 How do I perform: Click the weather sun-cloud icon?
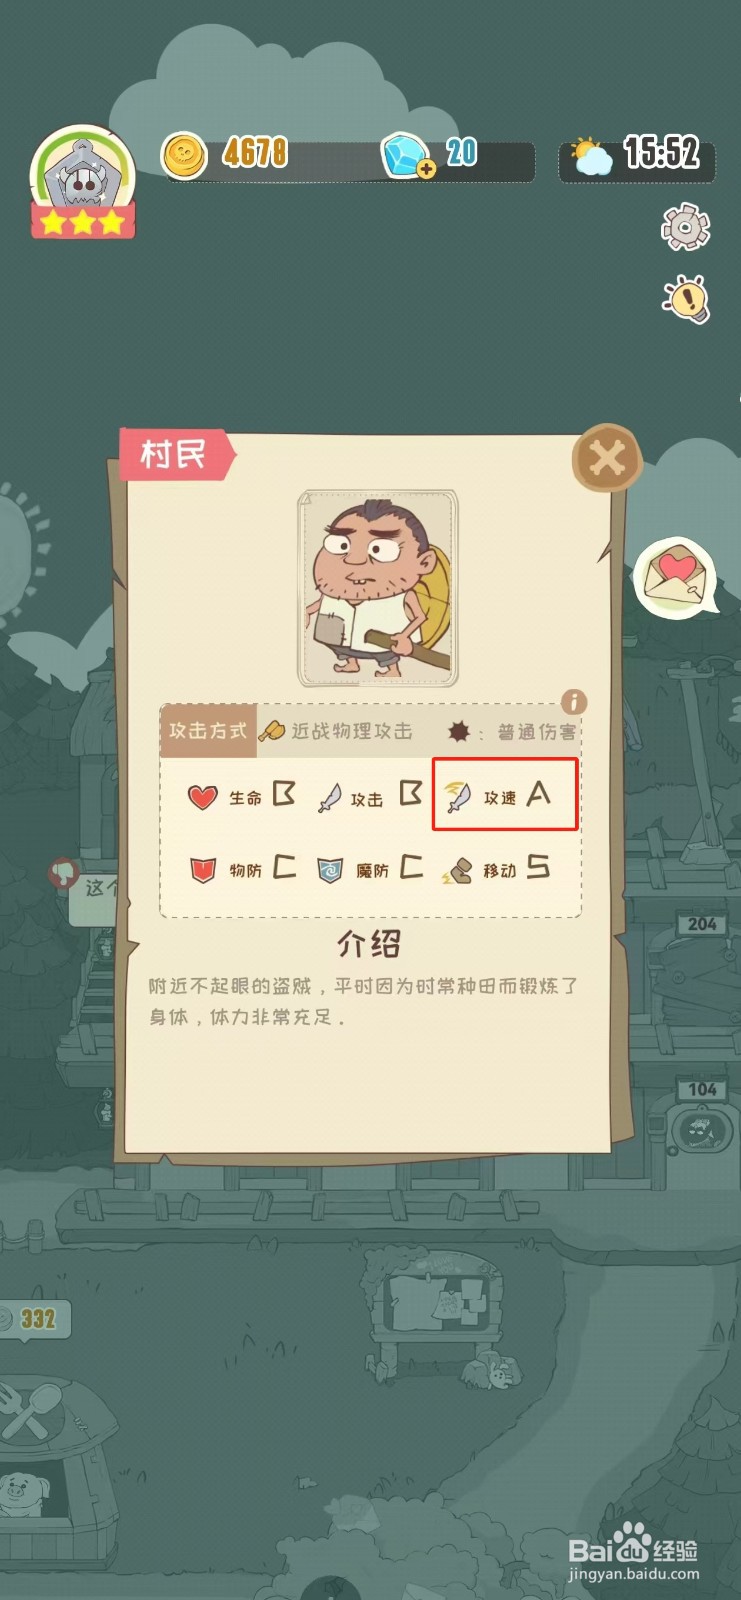pos(591,157)
